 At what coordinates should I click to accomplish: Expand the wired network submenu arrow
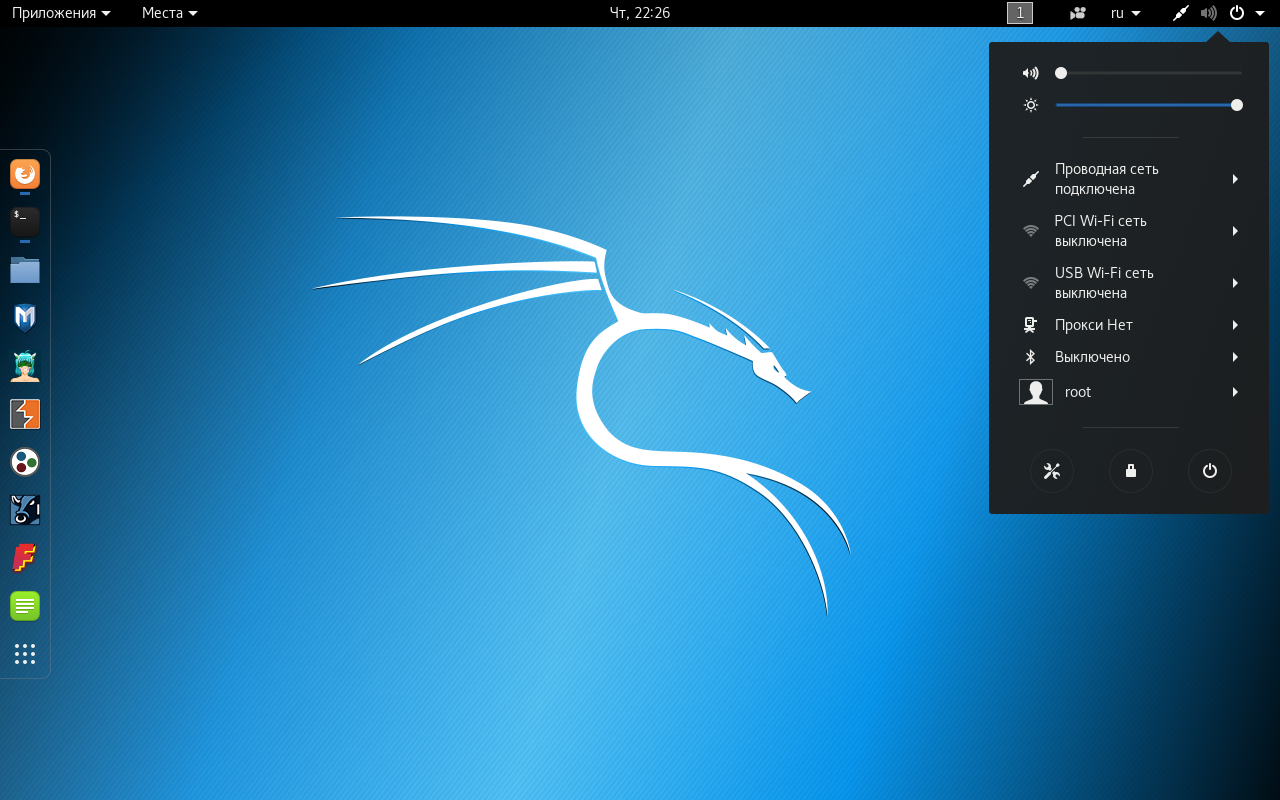point(1236,179)
